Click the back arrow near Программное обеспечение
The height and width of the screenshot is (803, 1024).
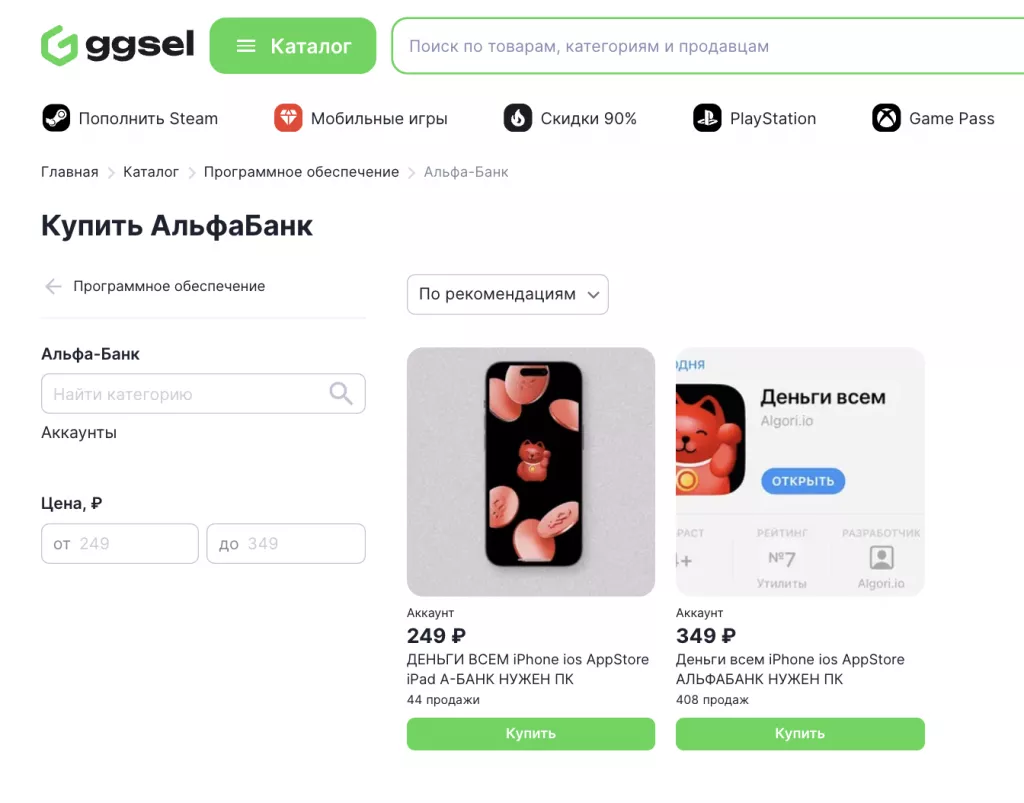[x=52, y=286]
